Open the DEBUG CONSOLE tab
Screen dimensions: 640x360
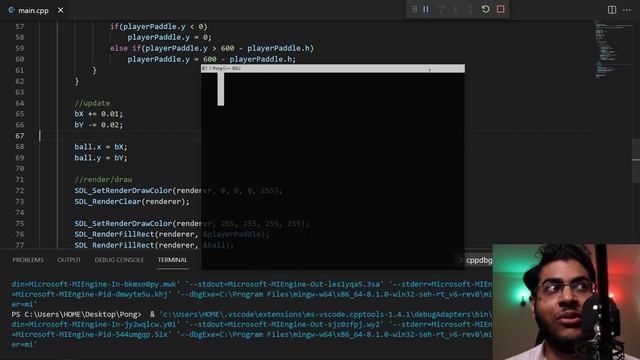(119, 260)
